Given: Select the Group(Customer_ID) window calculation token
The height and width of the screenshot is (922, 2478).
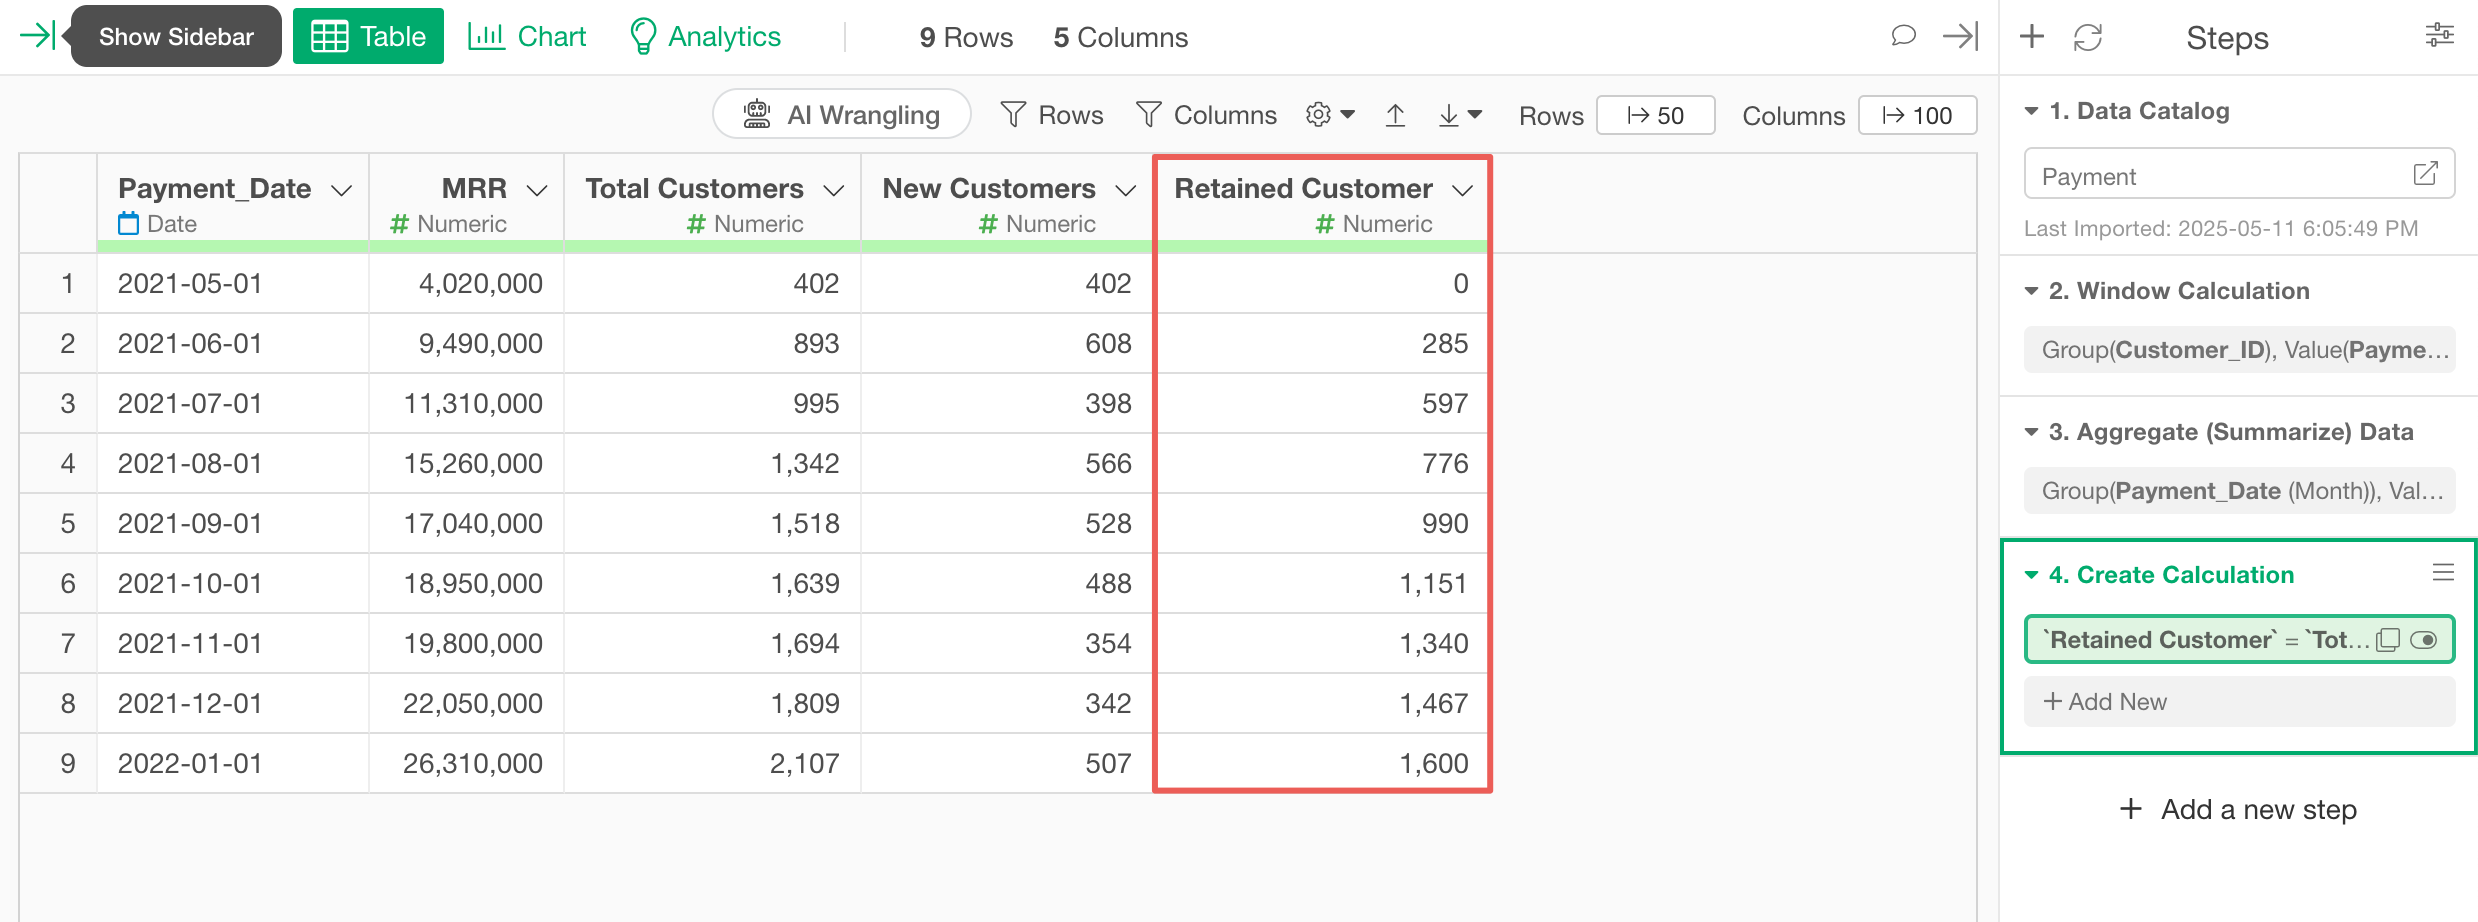Looking at the screenshot, I should point(2239,350).
